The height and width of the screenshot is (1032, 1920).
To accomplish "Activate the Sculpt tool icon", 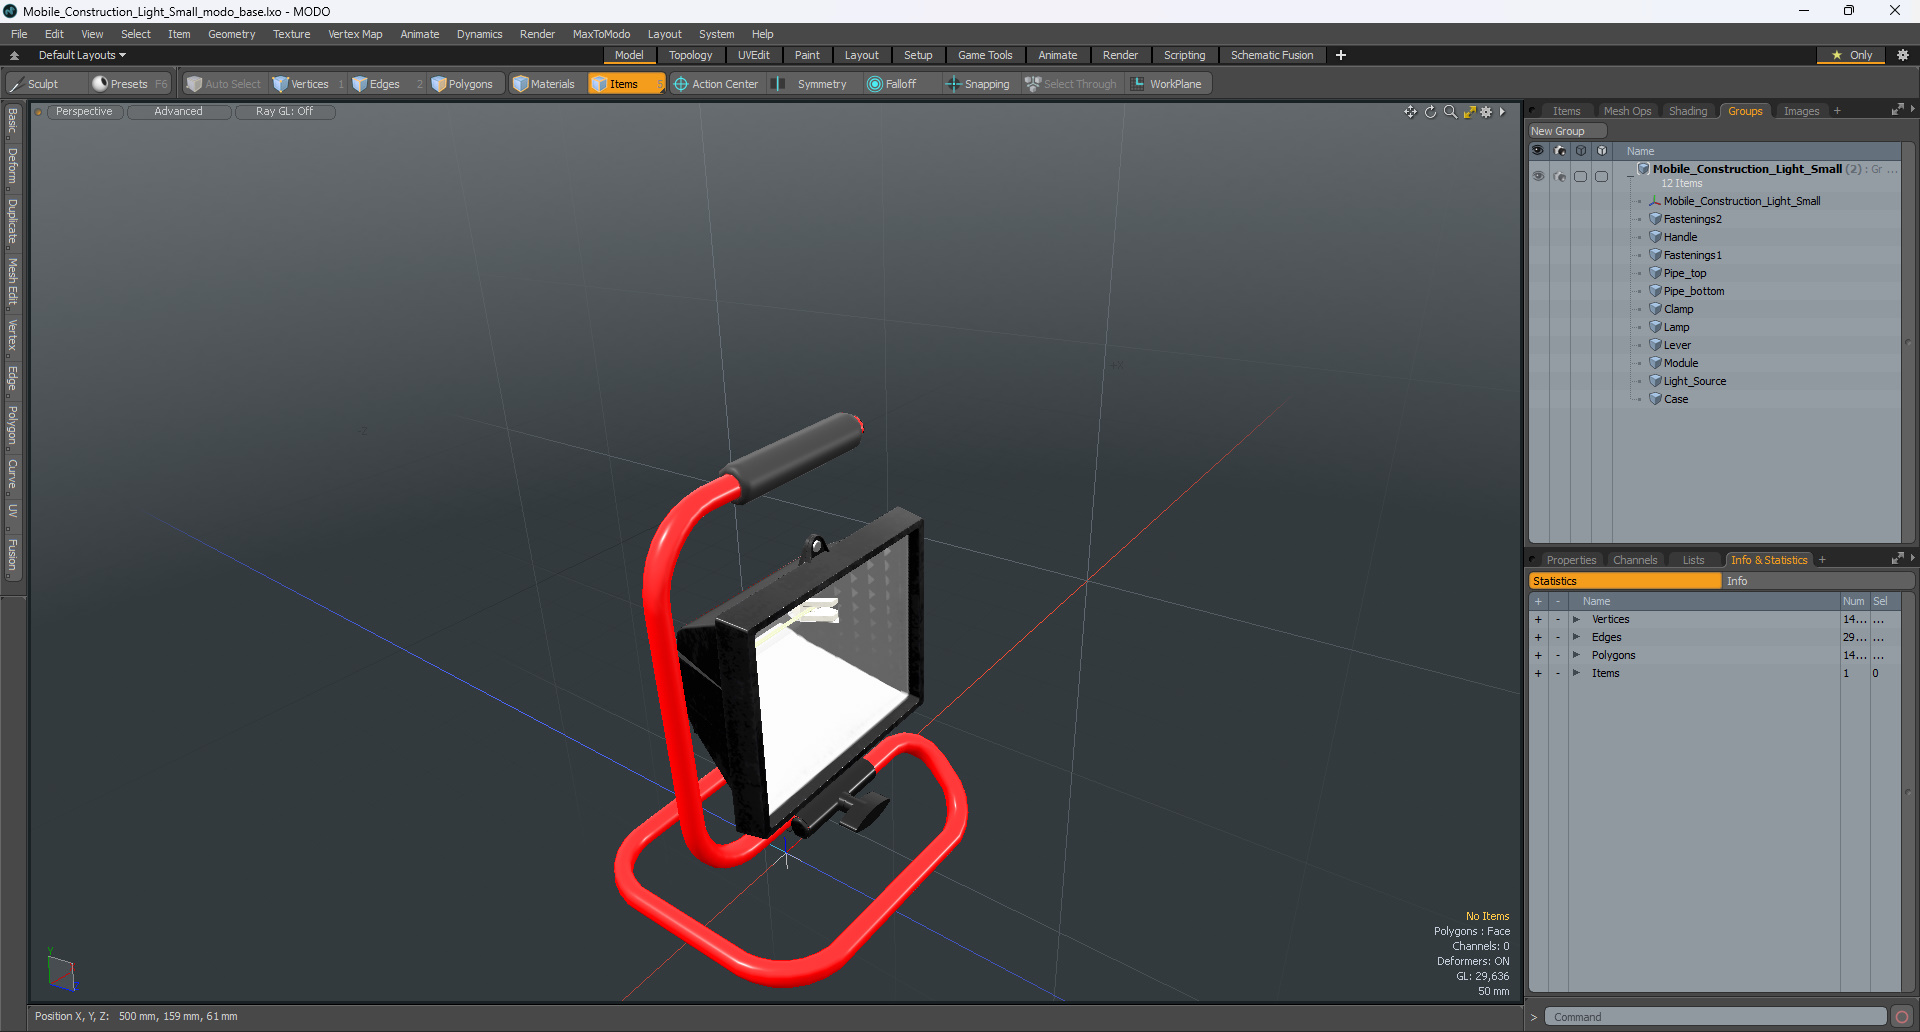I will (16, 84).
